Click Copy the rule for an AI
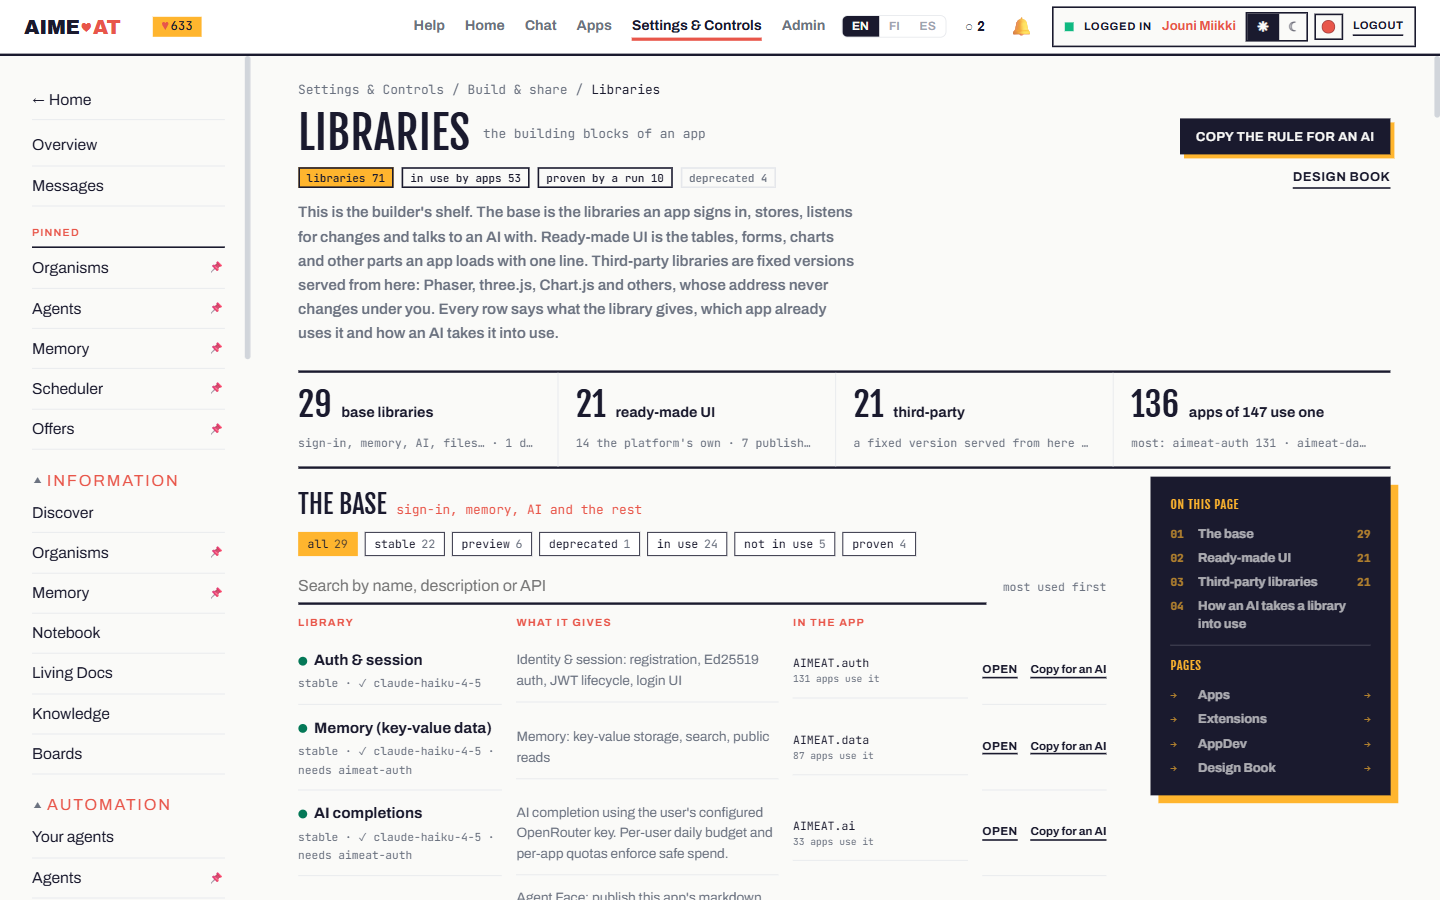Screen dimensions: 1440x900 (x=1285, y=137)
